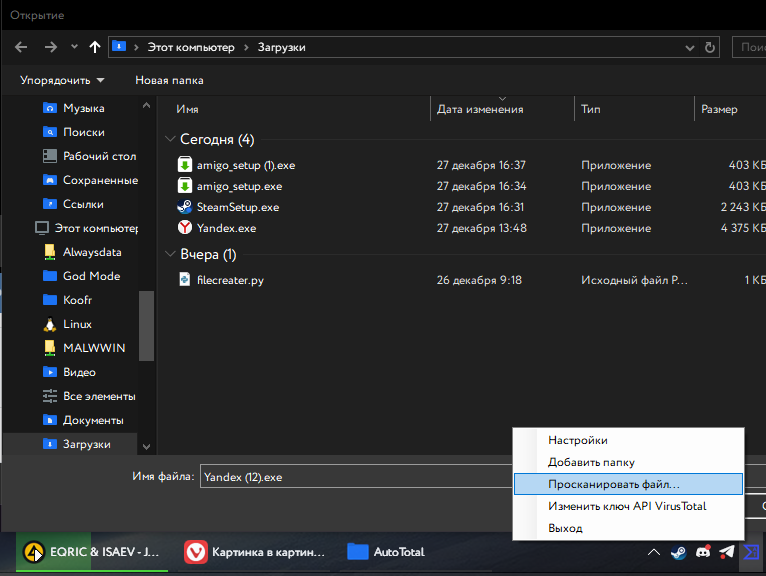This screenshot has height=576, width=766.
Task: Open recent locations dropdown arrow
Action: (x=74, y=47)
